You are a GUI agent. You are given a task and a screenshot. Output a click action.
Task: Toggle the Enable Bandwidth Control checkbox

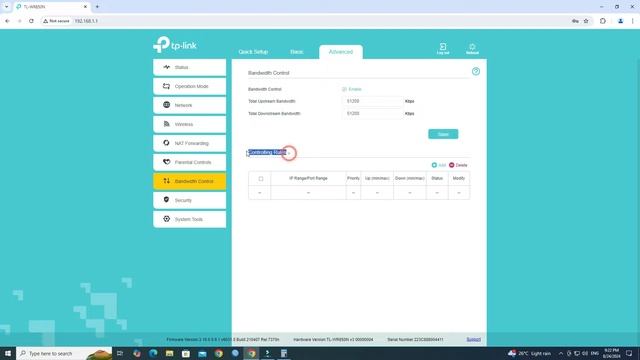[344, 89]
